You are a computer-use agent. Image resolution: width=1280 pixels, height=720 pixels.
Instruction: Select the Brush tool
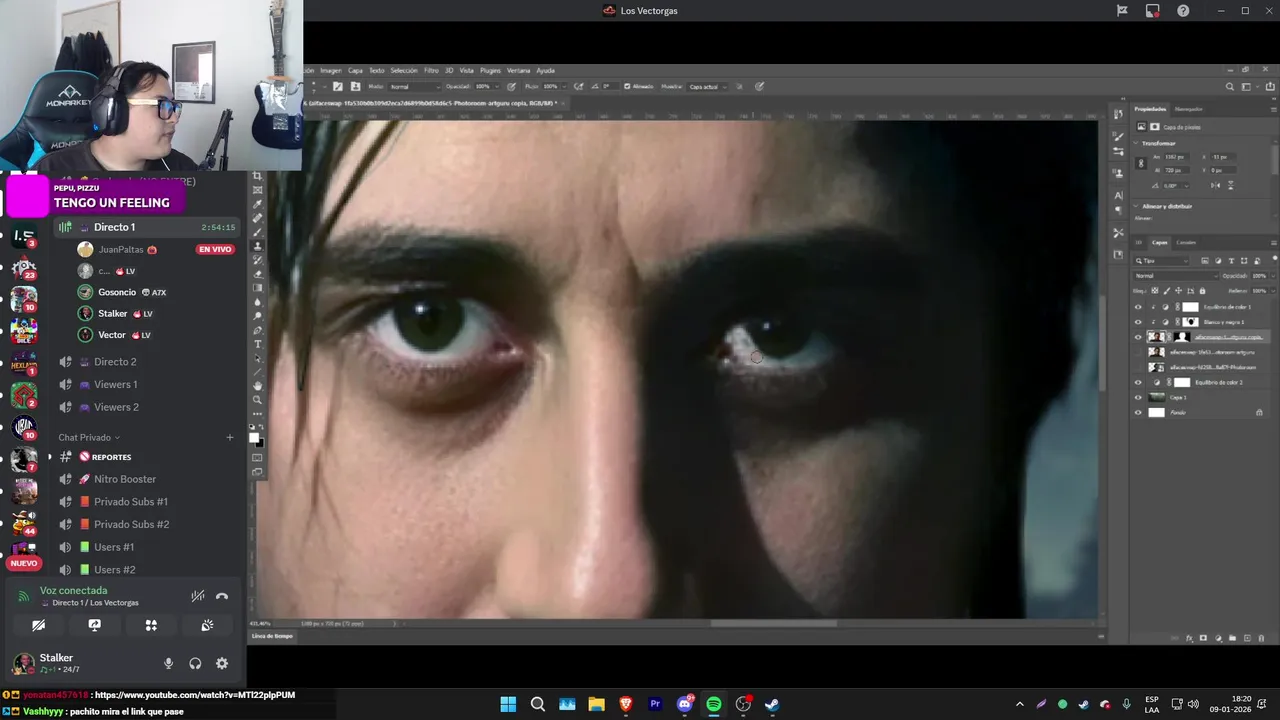pyautogui.click(x=258, y=232)
